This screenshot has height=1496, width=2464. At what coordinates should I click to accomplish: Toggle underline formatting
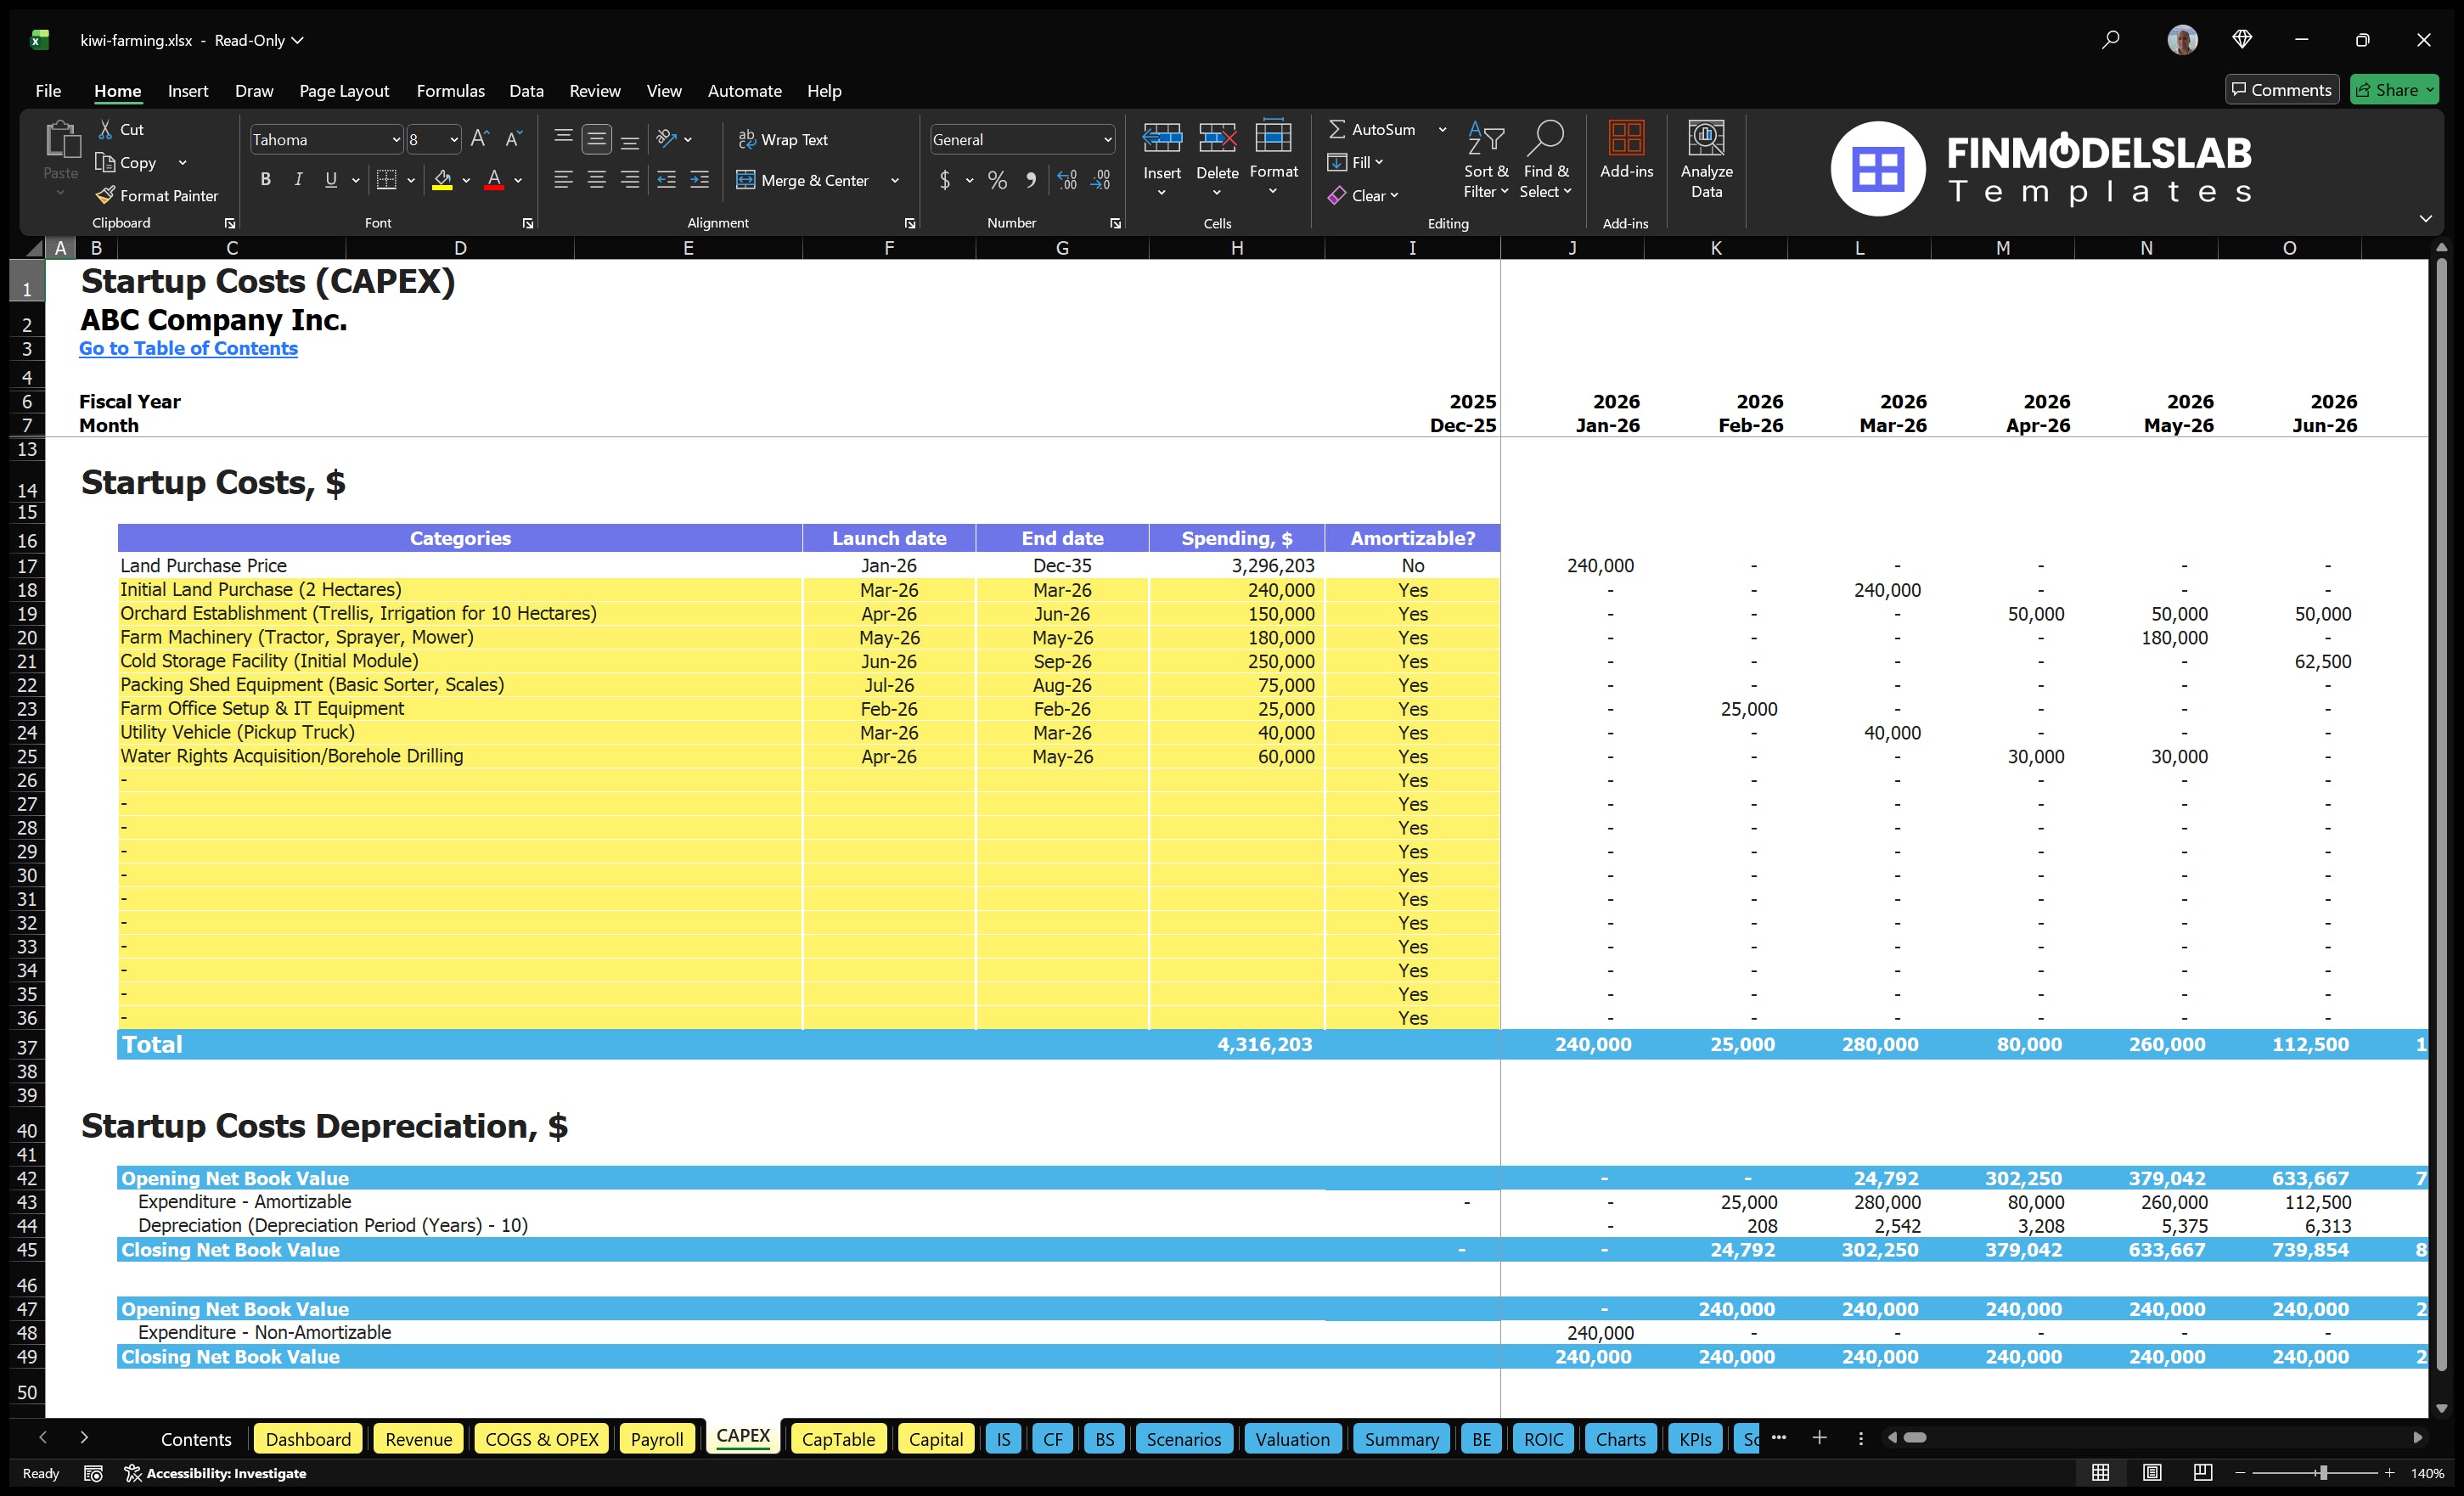pyautogui.click(x=330, y=180)
